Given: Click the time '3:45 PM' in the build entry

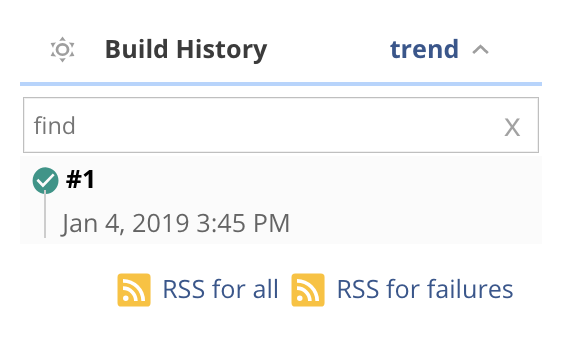Looking at the screenshot, I should [243, 223].
